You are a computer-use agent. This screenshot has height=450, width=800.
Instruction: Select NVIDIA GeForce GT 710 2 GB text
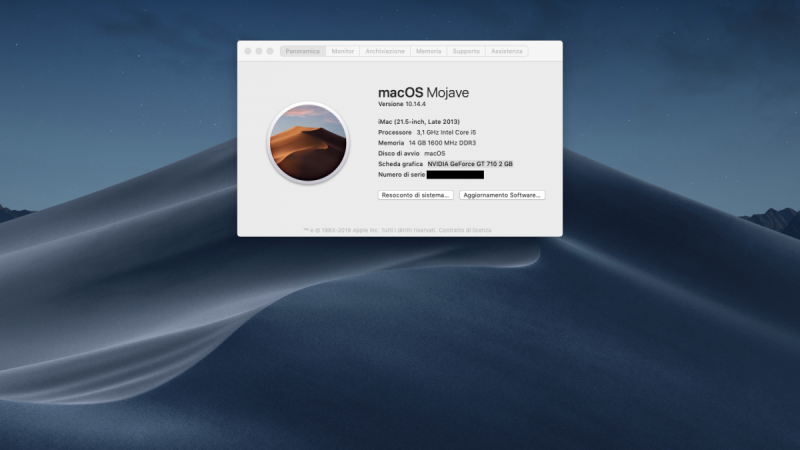470,164
